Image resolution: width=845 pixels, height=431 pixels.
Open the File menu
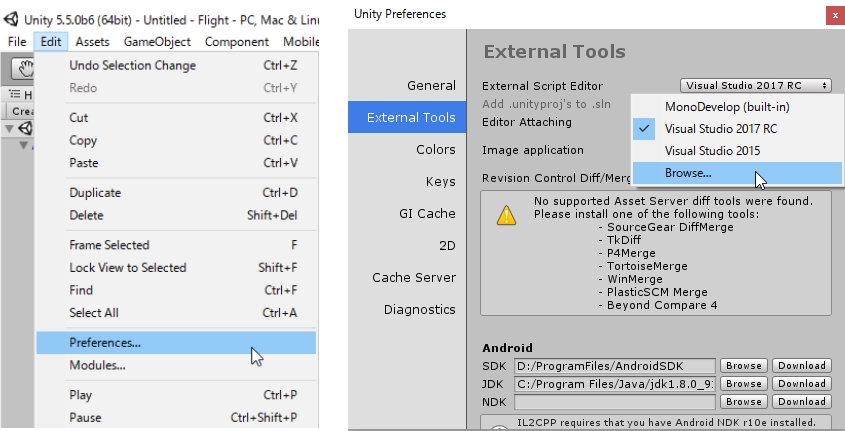pyautogui.click(x=17, y=41)
